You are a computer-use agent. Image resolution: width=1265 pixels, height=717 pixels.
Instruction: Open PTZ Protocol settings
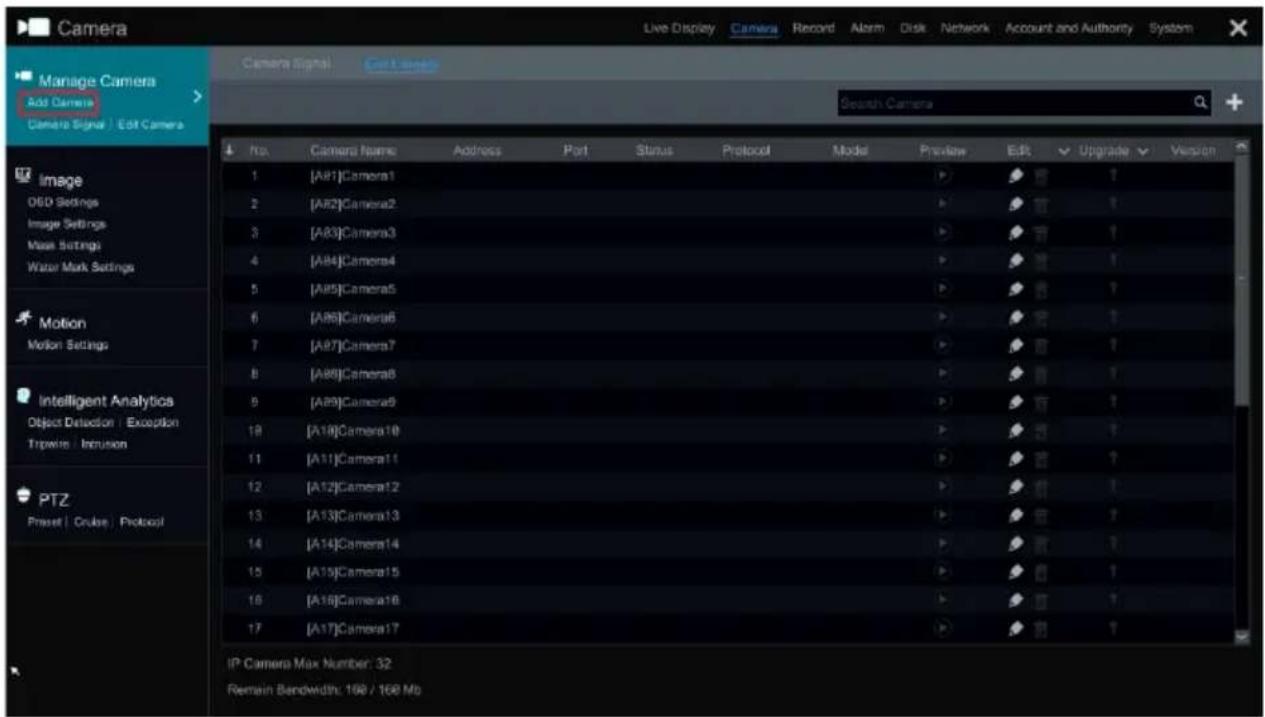pos(141,522)
